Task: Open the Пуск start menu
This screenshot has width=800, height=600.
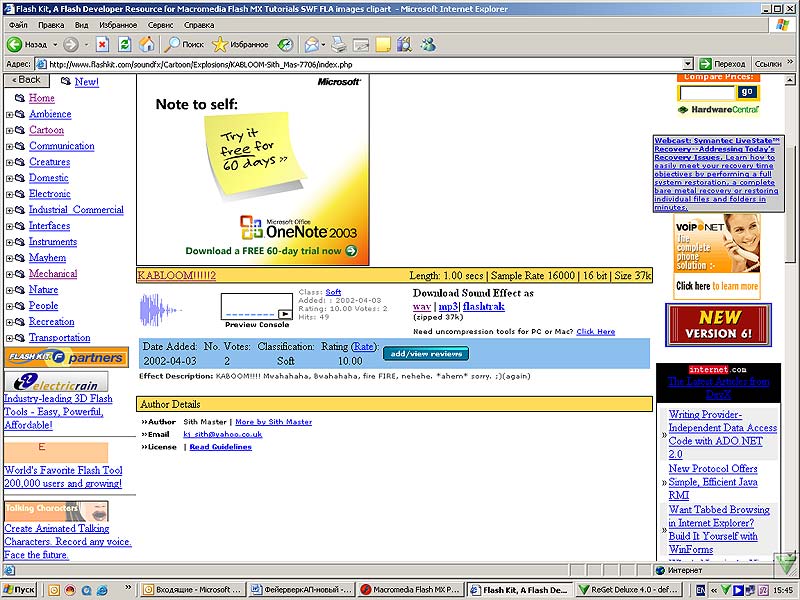Action: pos(20,590)
